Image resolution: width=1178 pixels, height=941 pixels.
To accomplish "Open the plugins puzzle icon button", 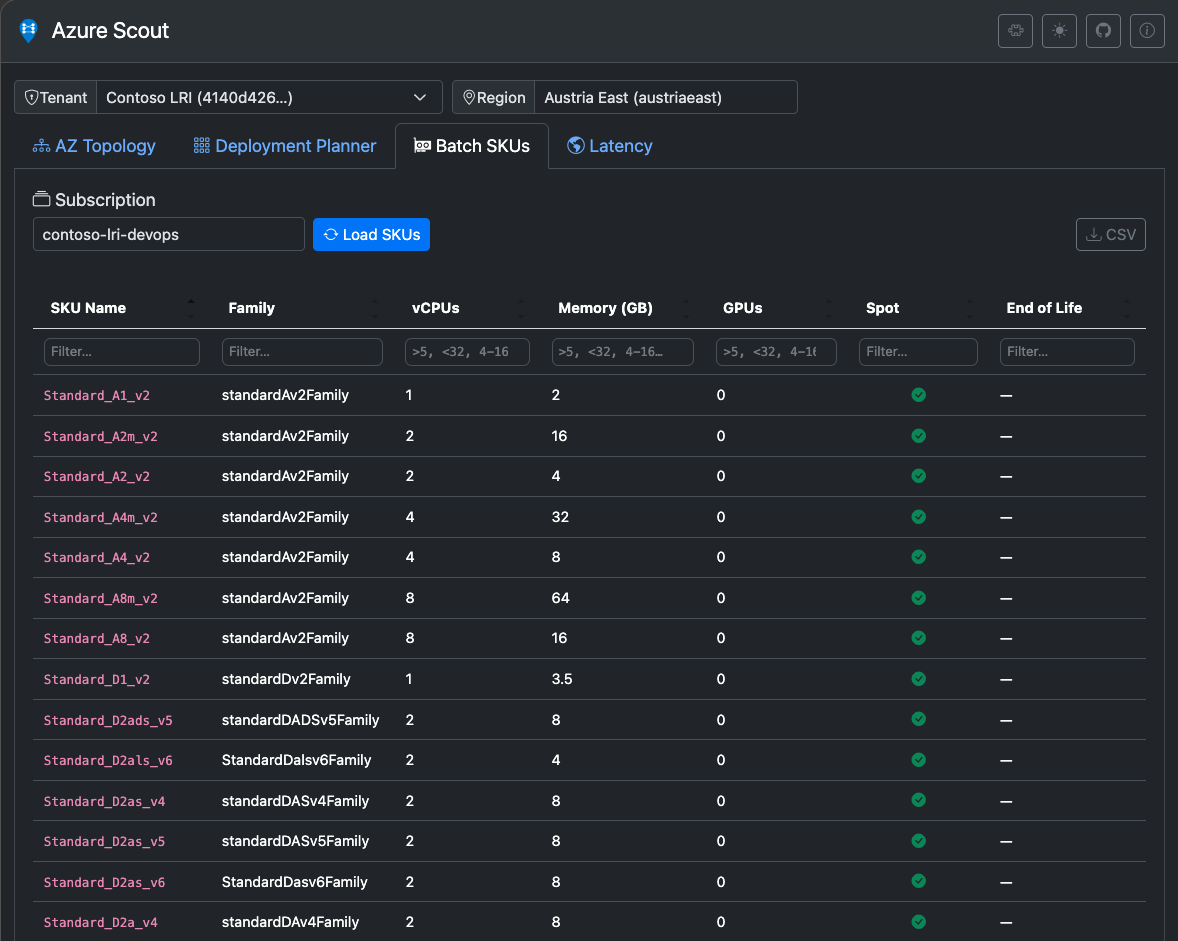I will click(x=1015, y=31).
